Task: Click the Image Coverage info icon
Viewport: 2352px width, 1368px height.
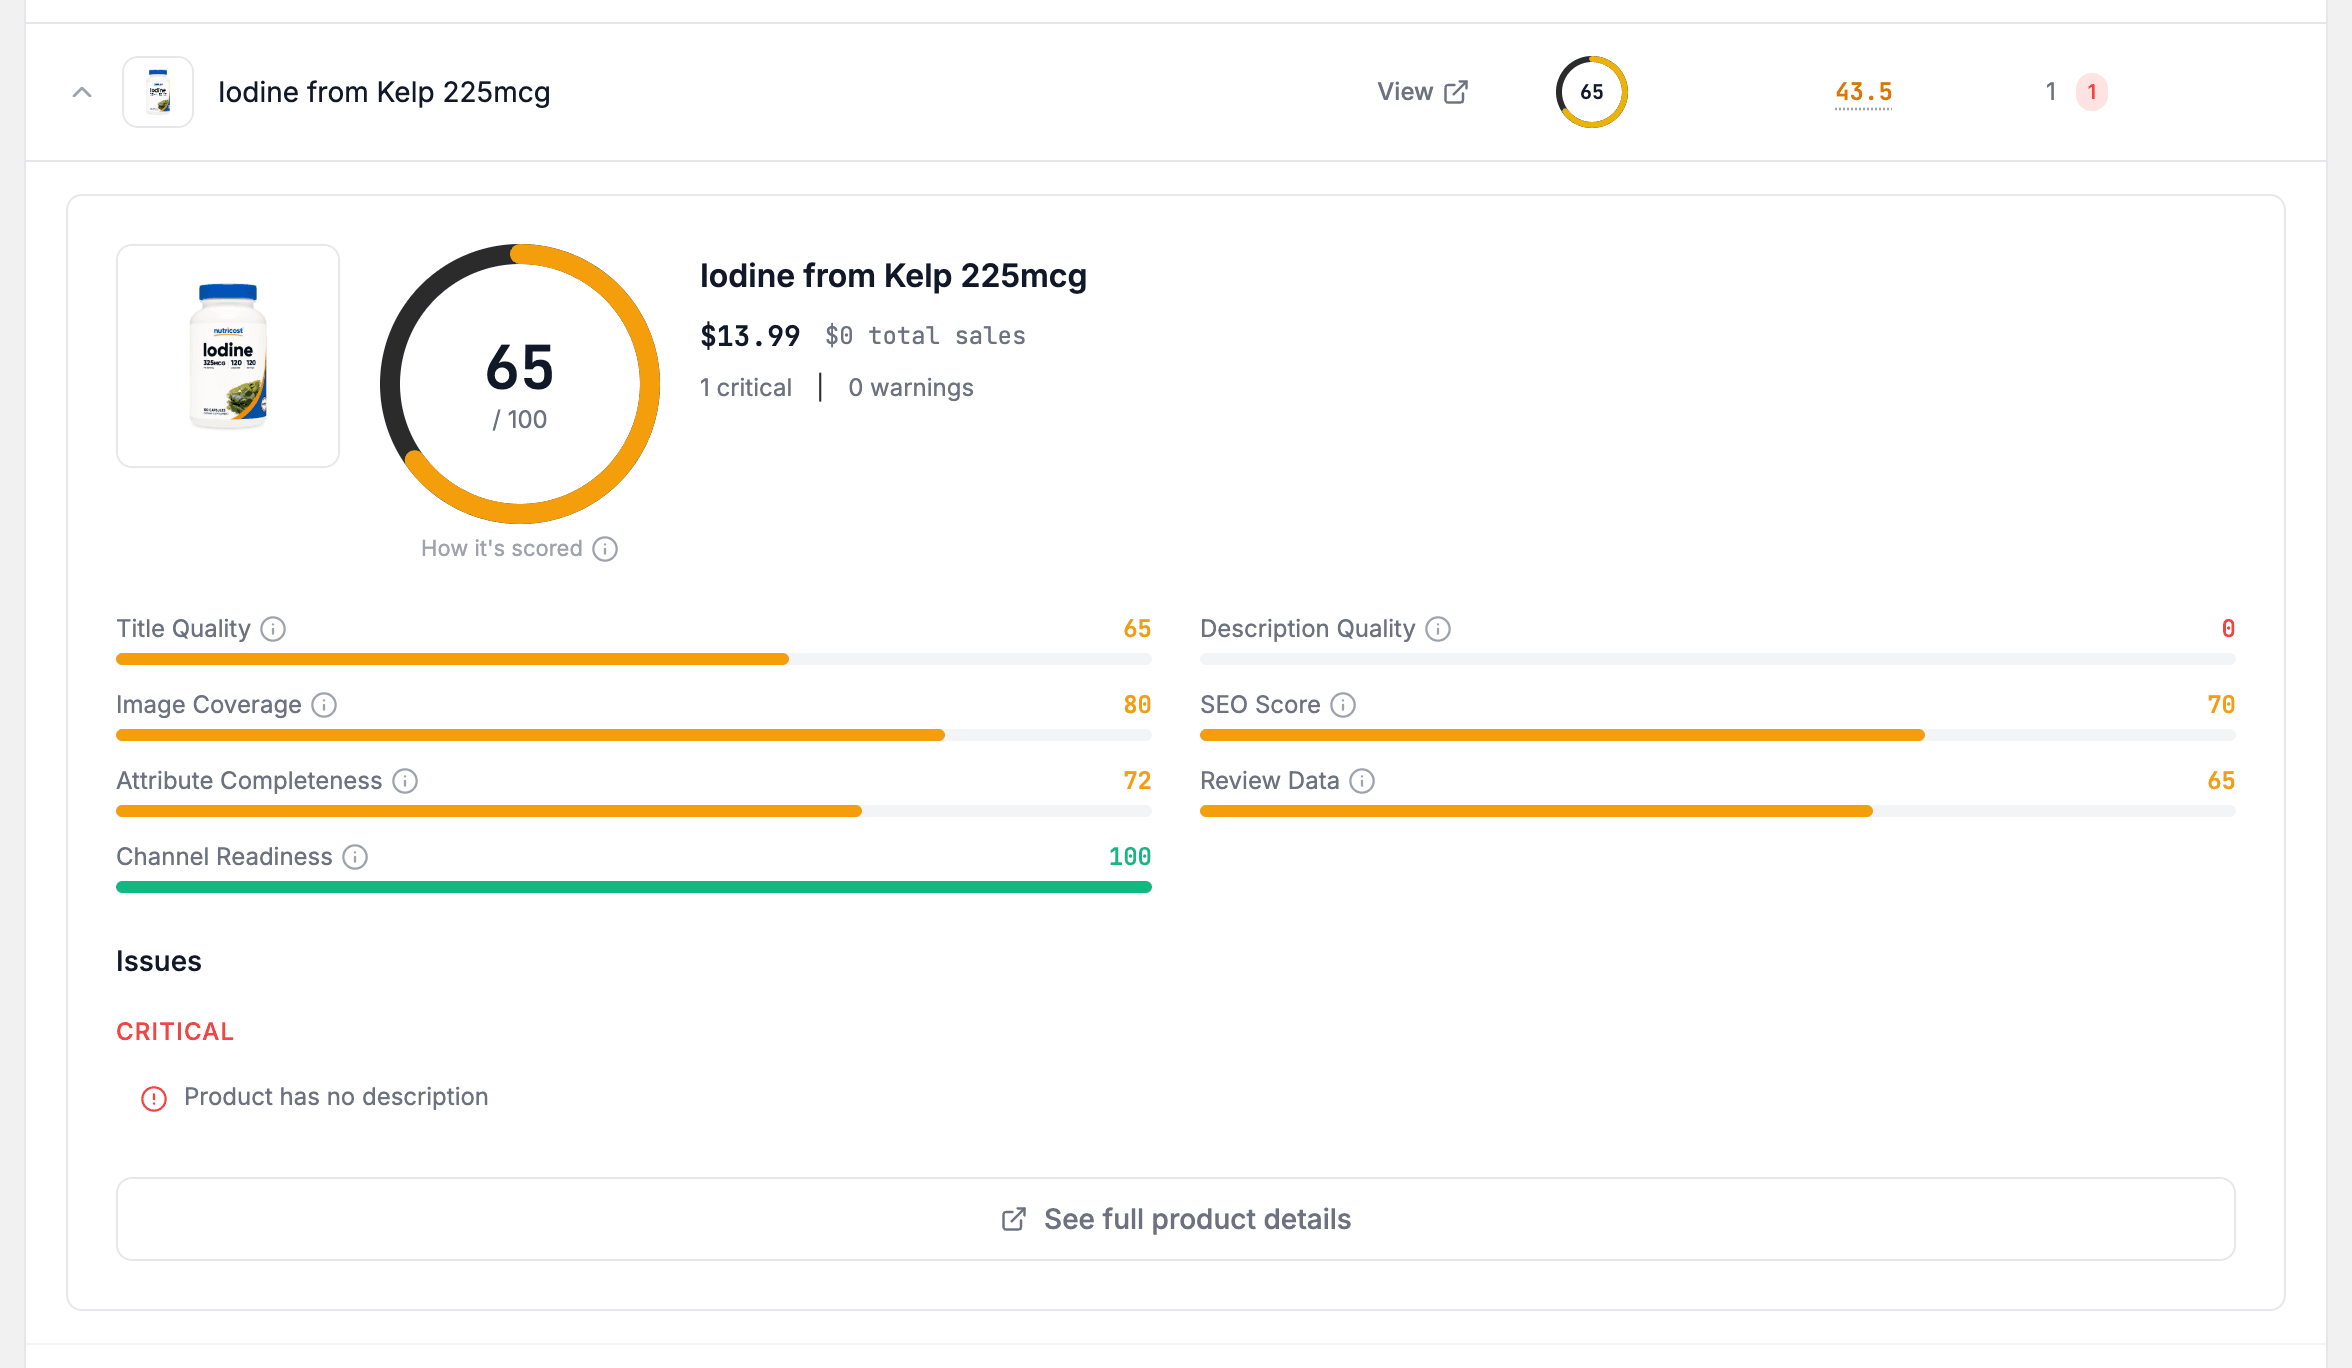Action: click(324, 705)
